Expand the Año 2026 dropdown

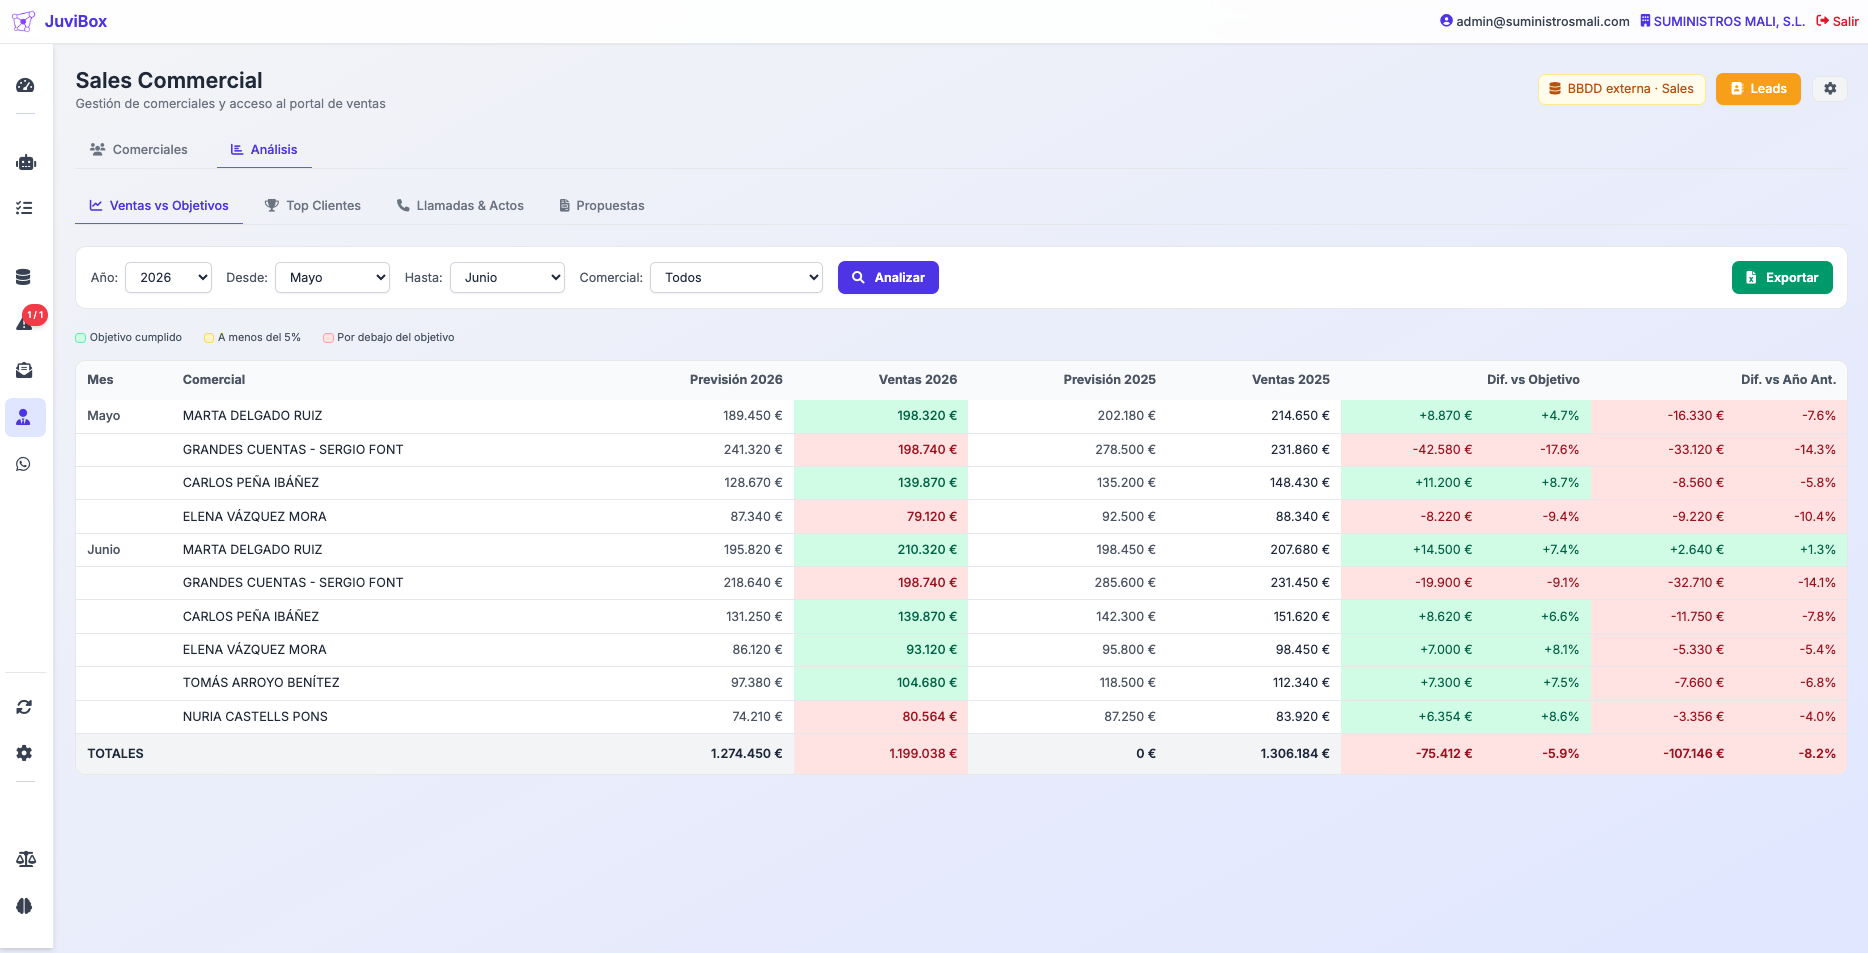pos(168,278)
